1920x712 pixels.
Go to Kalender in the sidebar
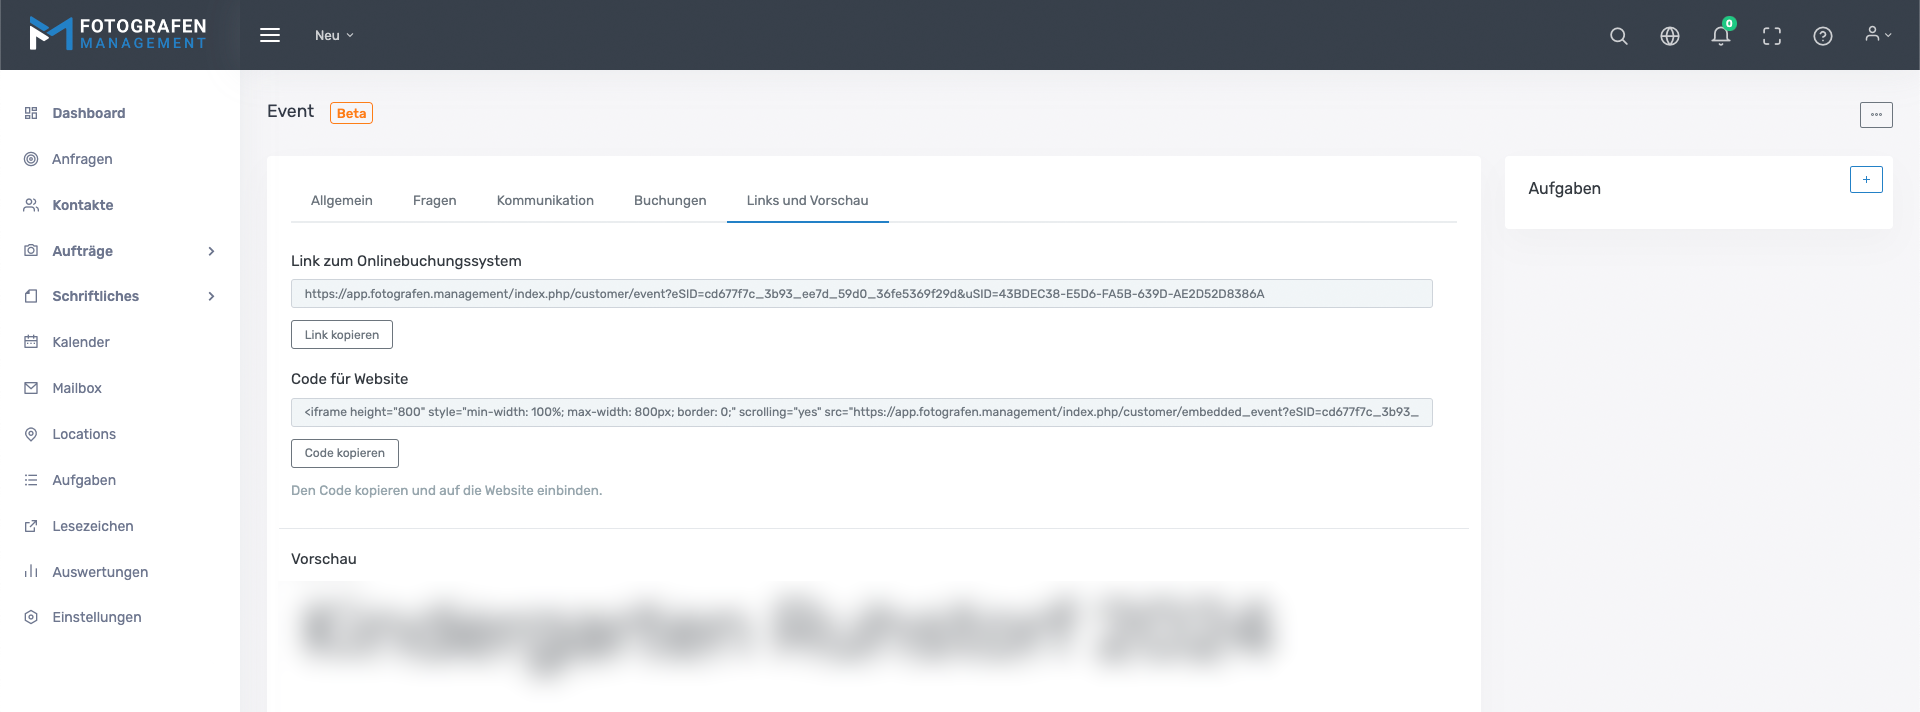point(81,342)
